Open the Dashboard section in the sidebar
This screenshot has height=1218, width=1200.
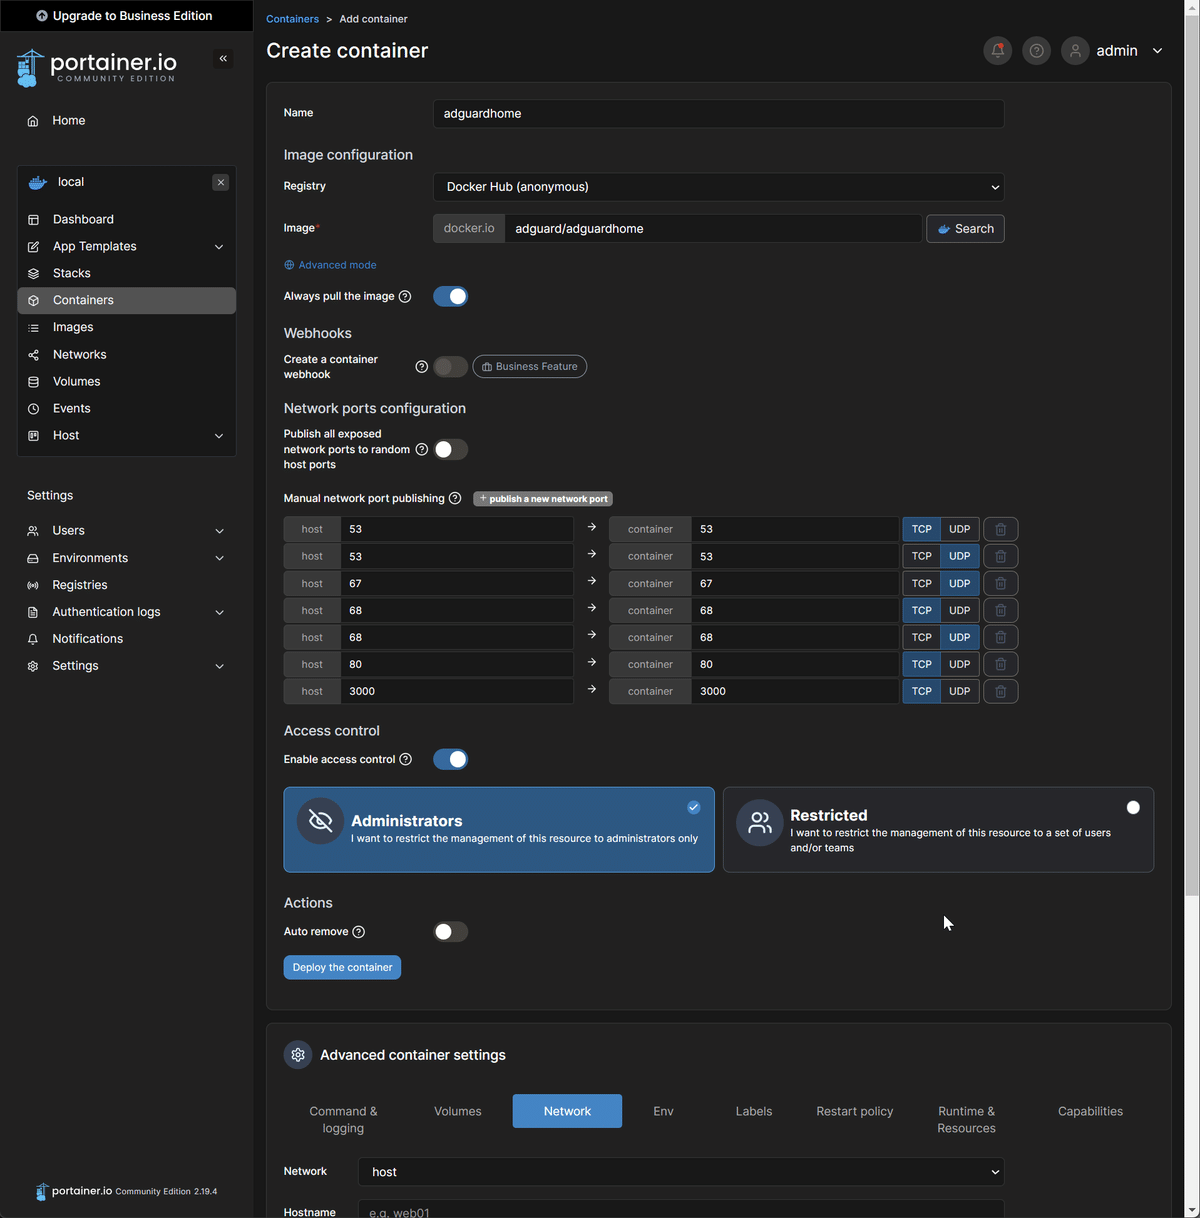coord(82,219)
